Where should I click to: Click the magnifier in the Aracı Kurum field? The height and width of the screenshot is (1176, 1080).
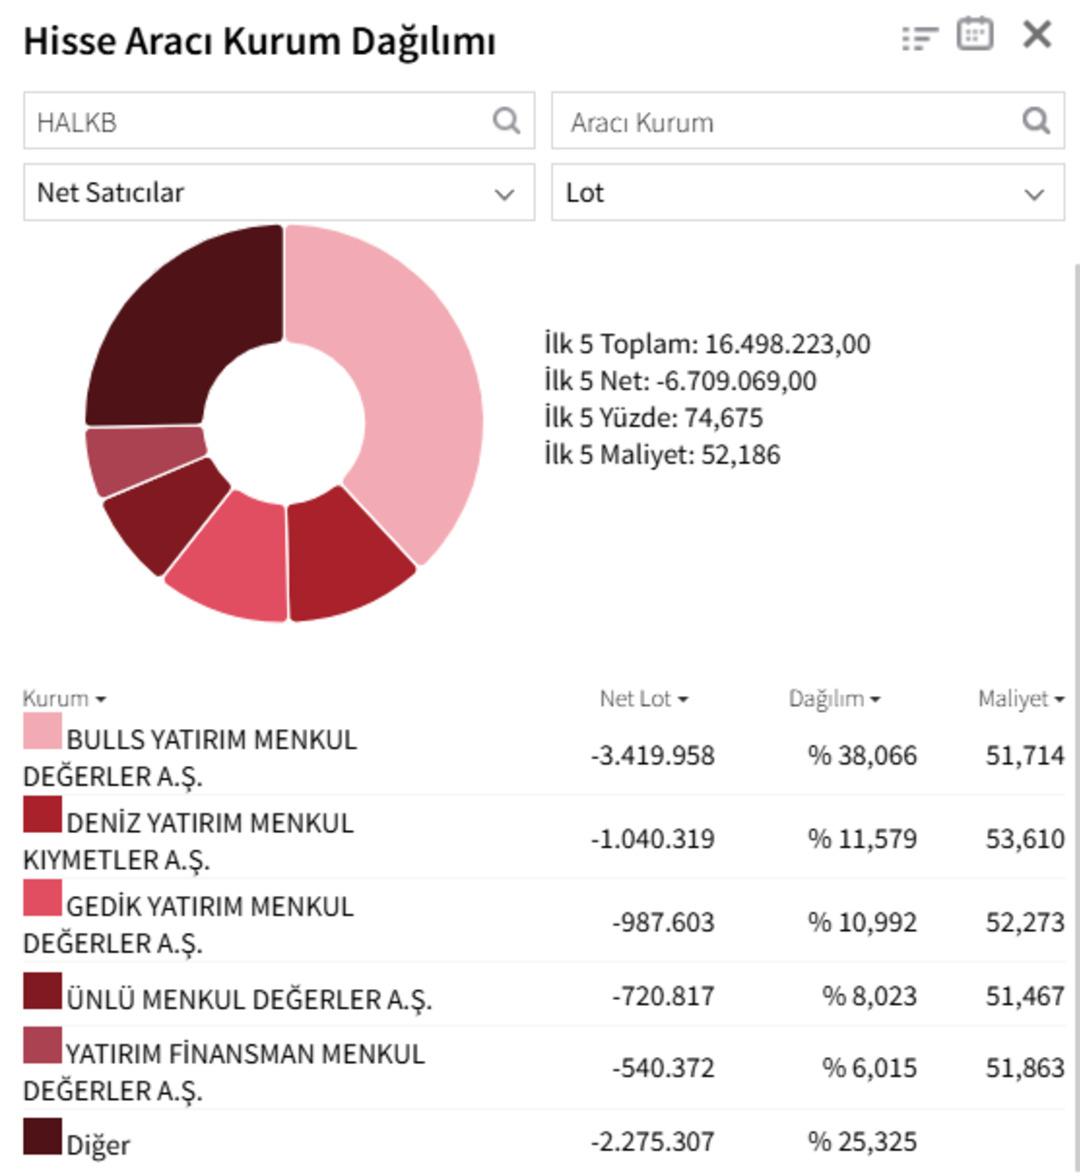coord(1035,121)
